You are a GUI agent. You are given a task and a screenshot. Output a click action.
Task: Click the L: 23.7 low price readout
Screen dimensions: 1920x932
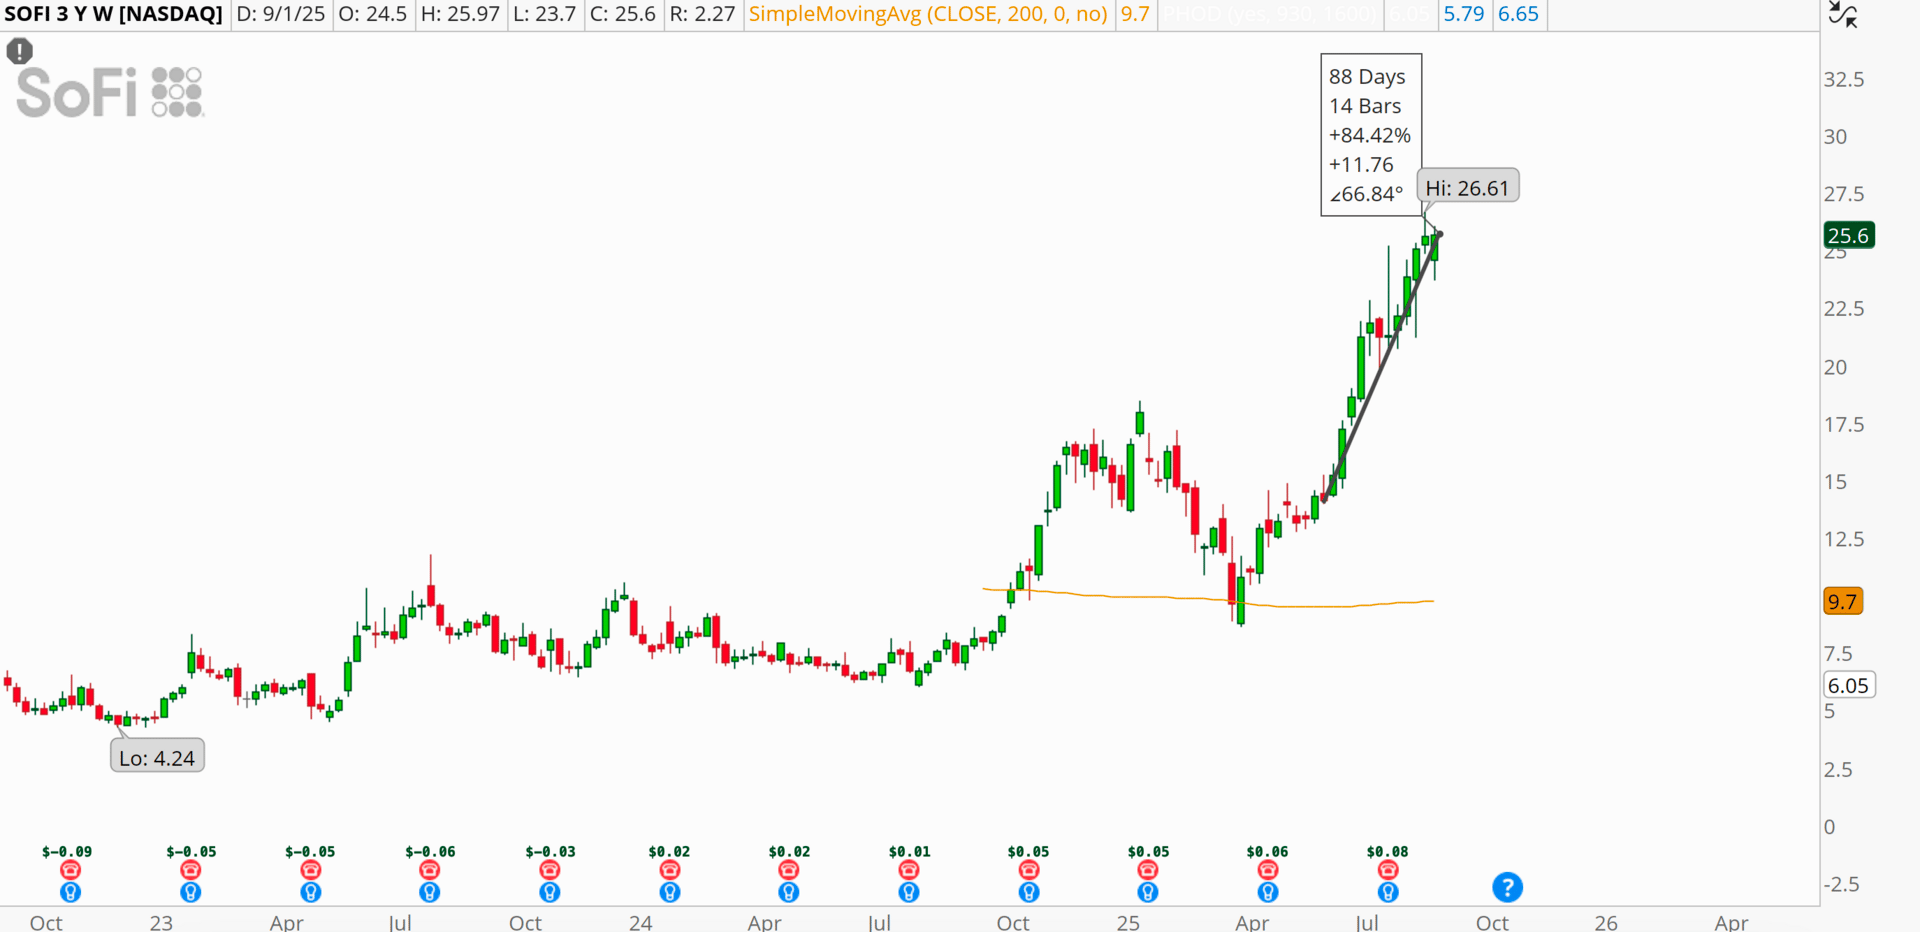click(544, 14)
